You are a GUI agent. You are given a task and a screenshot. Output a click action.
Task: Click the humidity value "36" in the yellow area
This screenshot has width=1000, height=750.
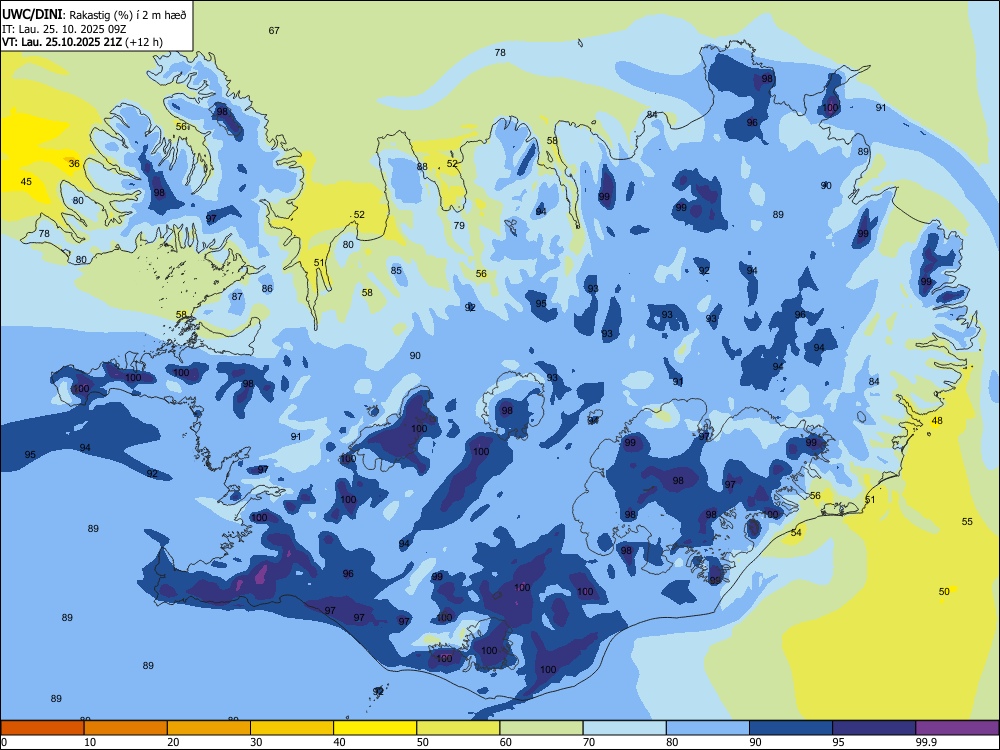[x=74, y=164]
